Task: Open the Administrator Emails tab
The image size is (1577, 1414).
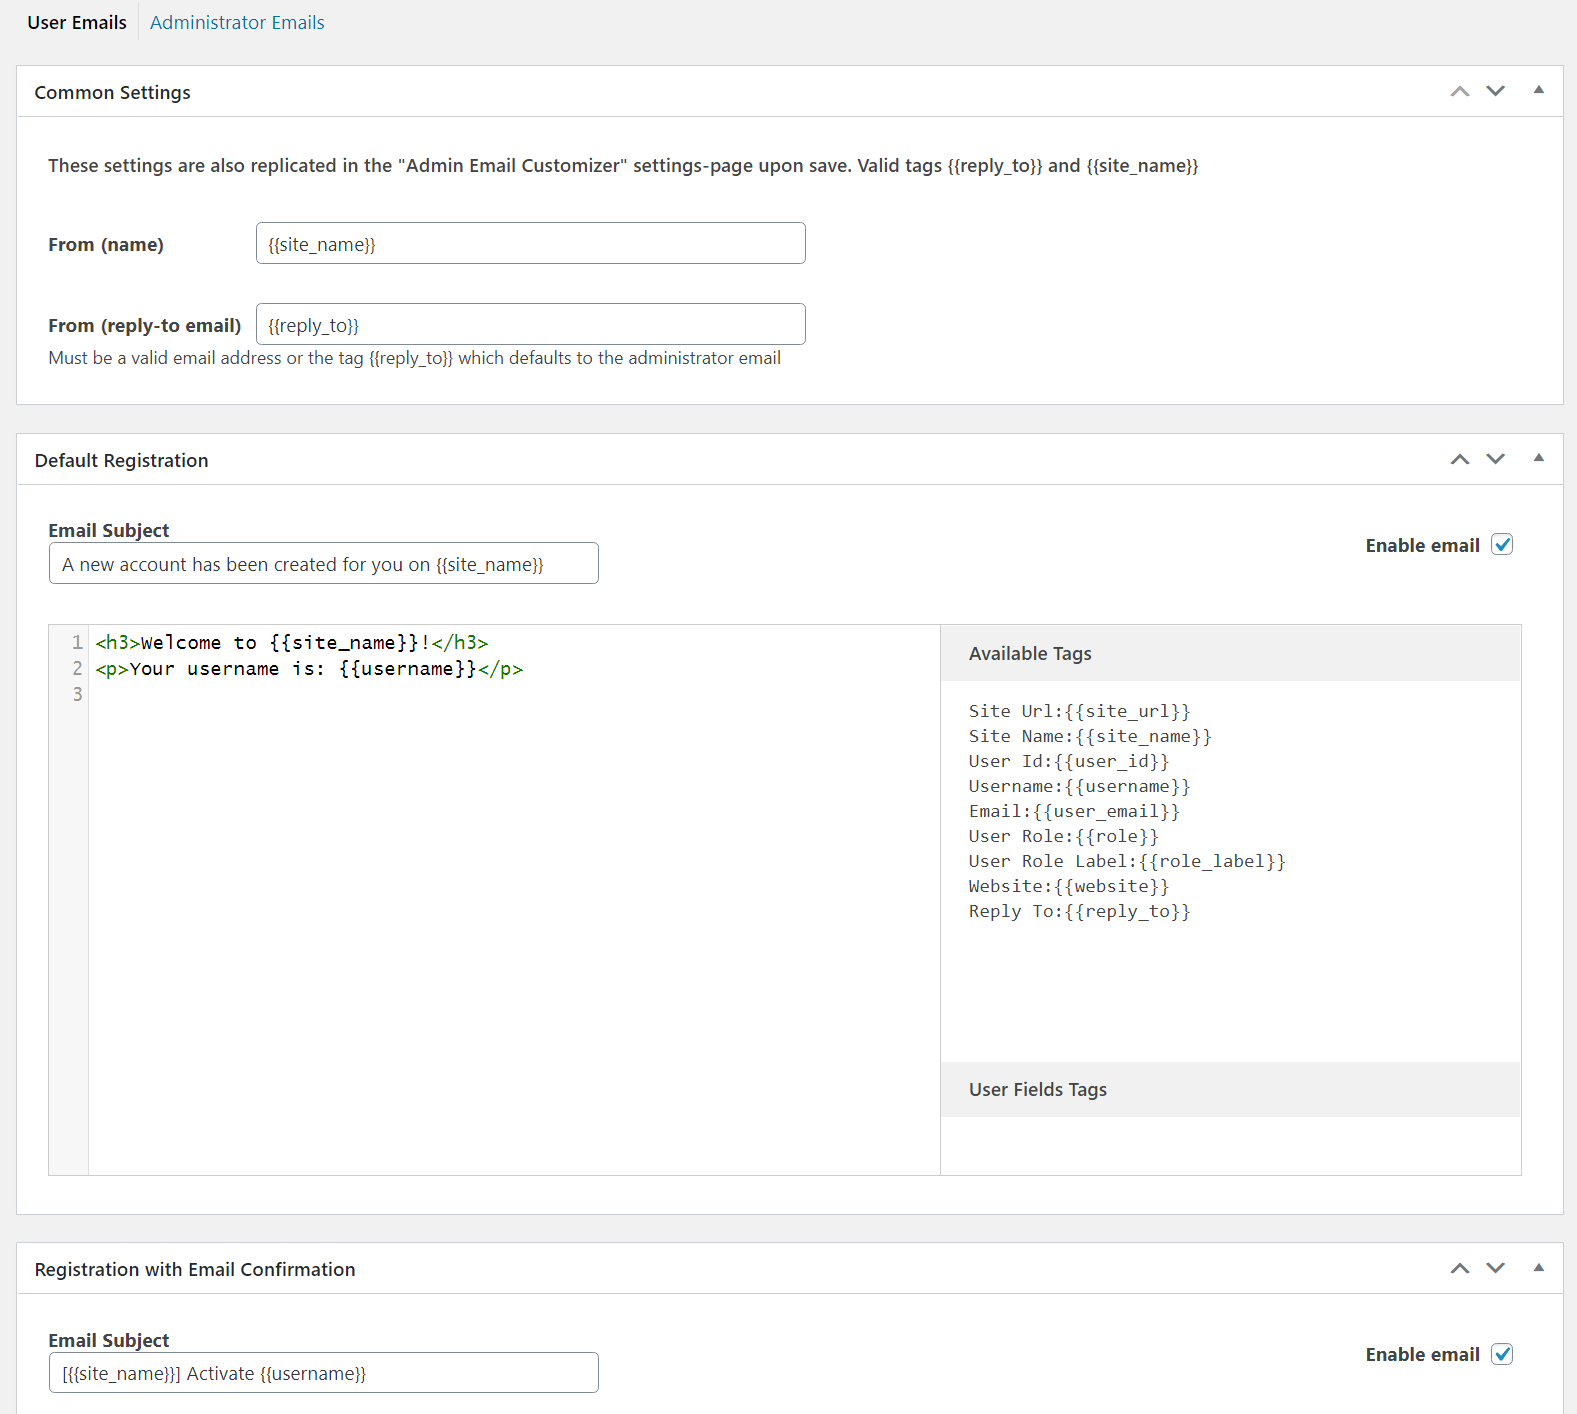Action: coord(237,22)
